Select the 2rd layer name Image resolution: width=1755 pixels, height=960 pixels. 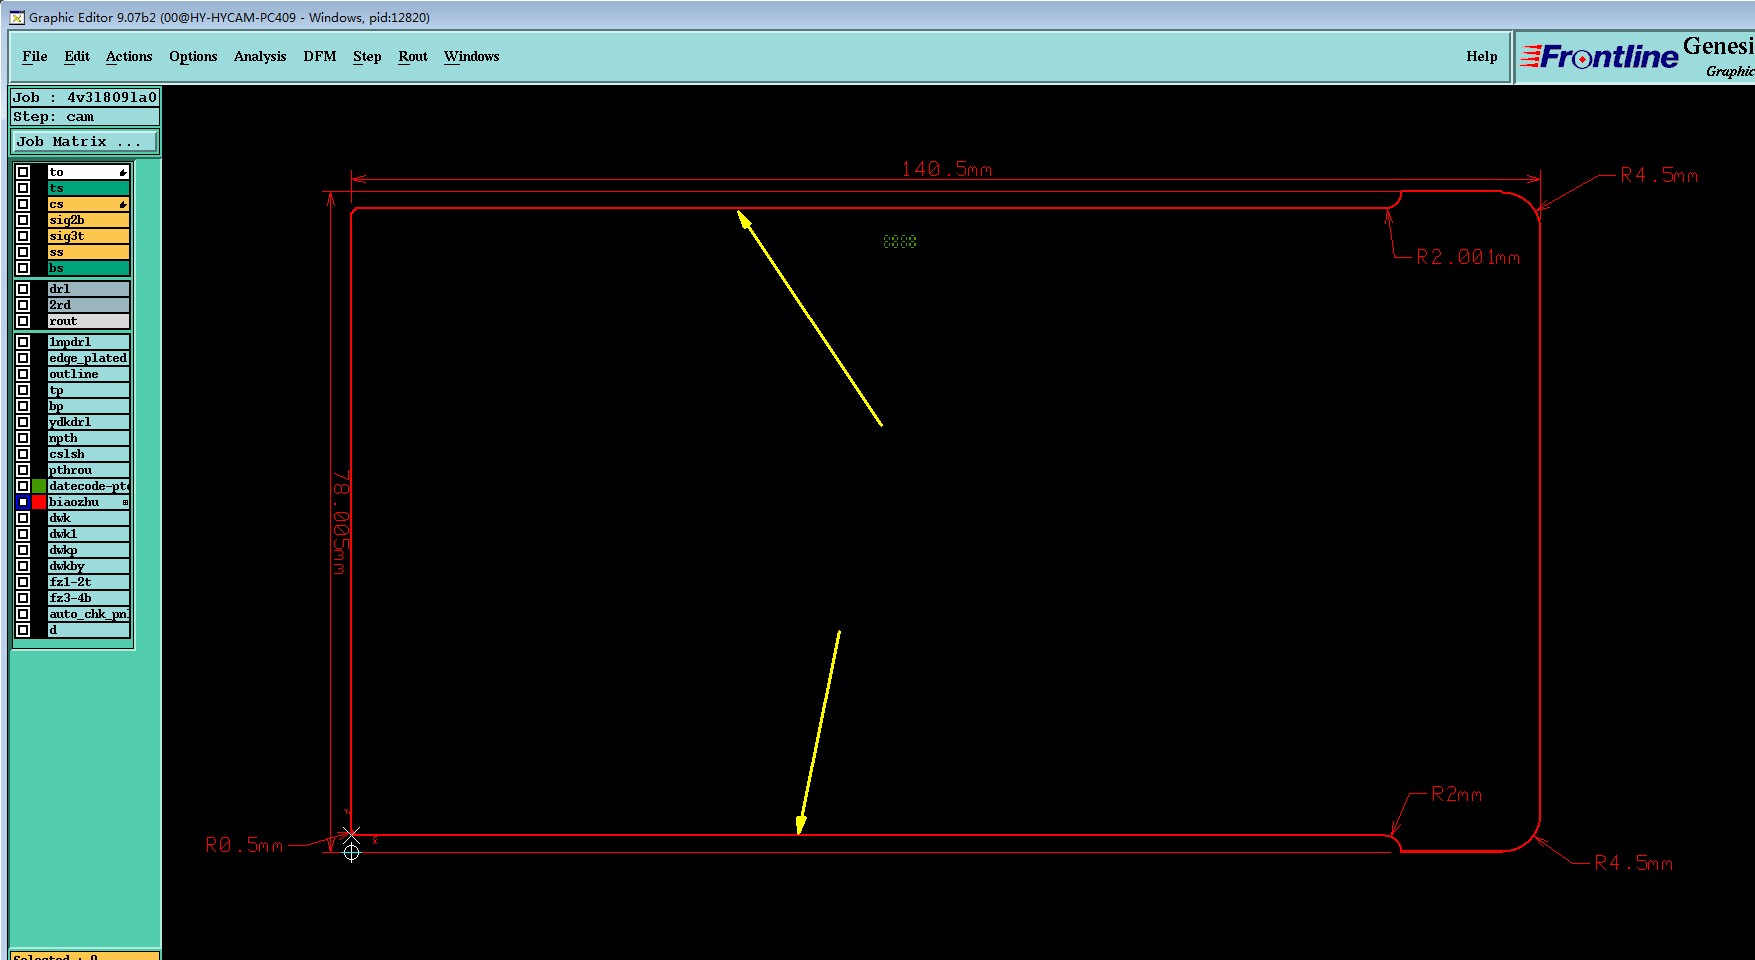[x=89, y=305]
